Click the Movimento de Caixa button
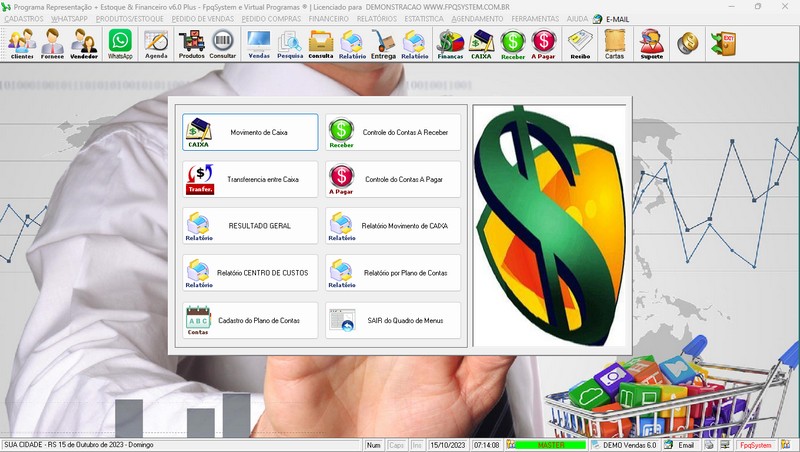The width and height of the screenshot is (800, 452). [250, 132]
